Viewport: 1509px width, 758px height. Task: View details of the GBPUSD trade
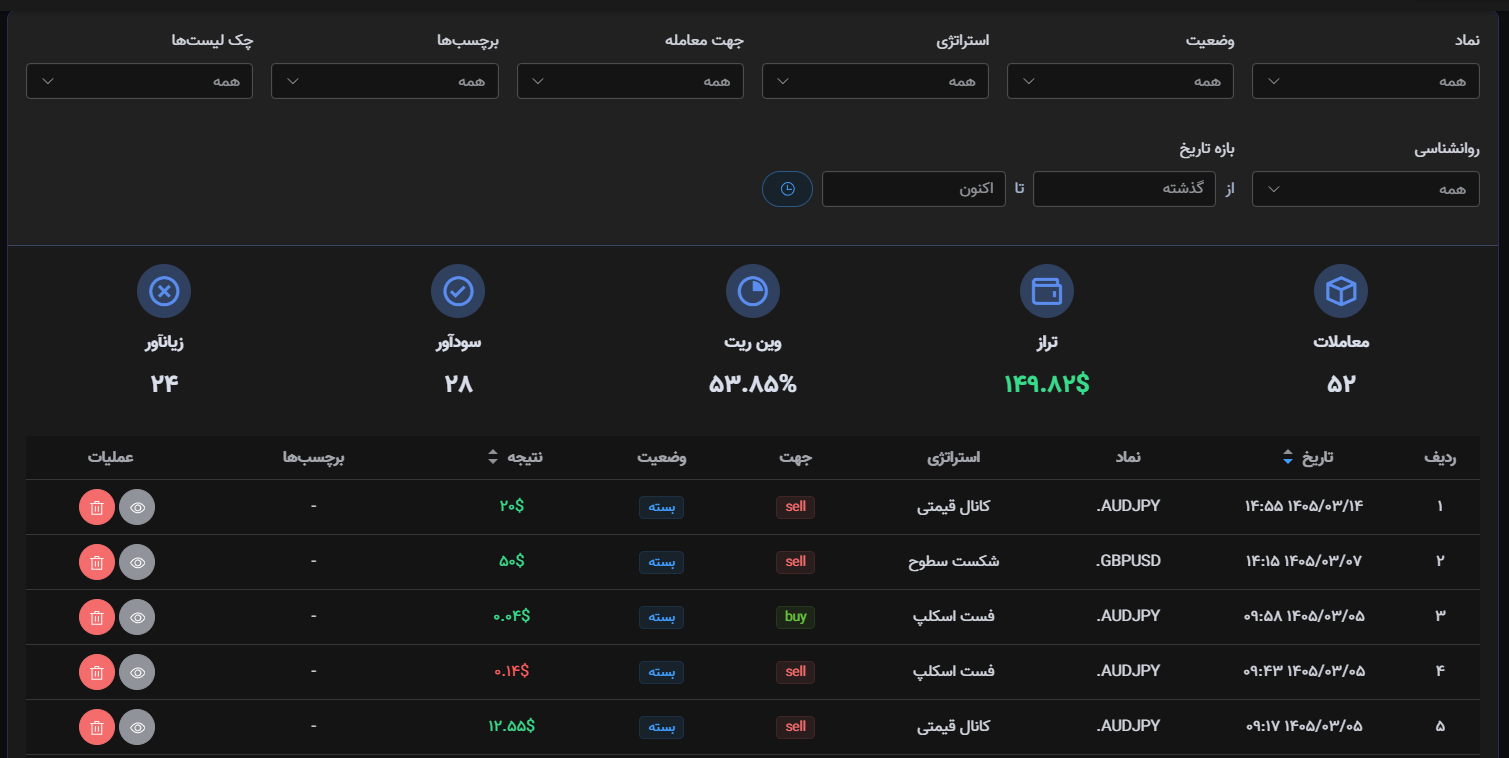point(137,563)
